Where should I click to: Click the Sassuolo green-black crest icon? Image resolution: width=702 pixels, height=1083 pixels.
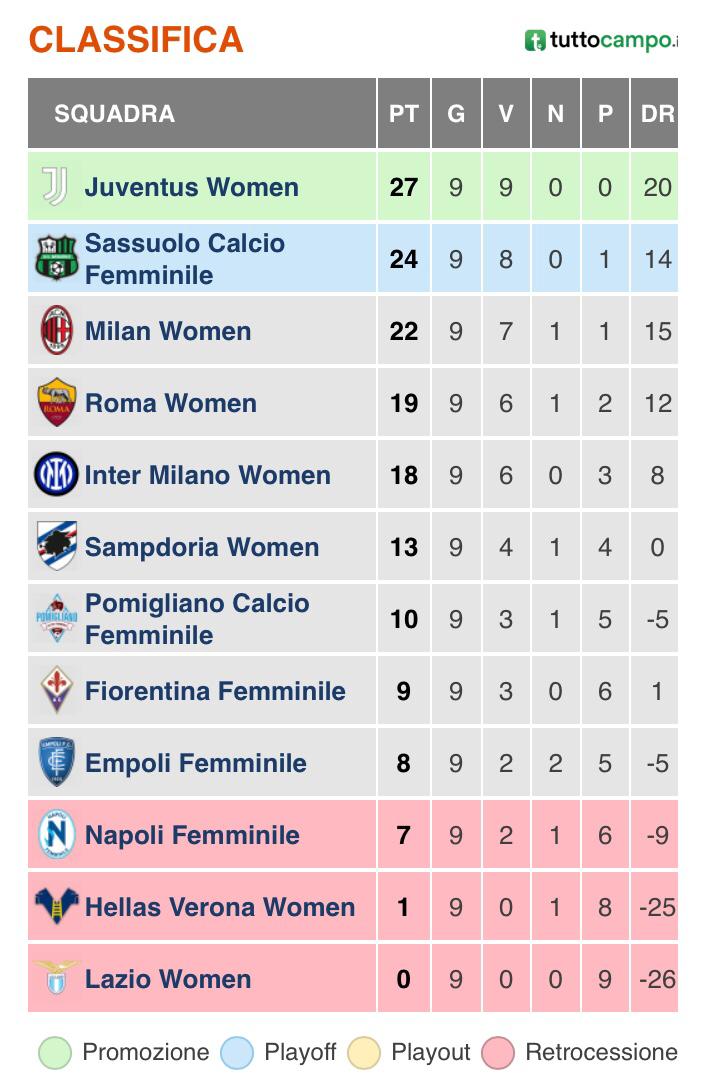(56, 258)
